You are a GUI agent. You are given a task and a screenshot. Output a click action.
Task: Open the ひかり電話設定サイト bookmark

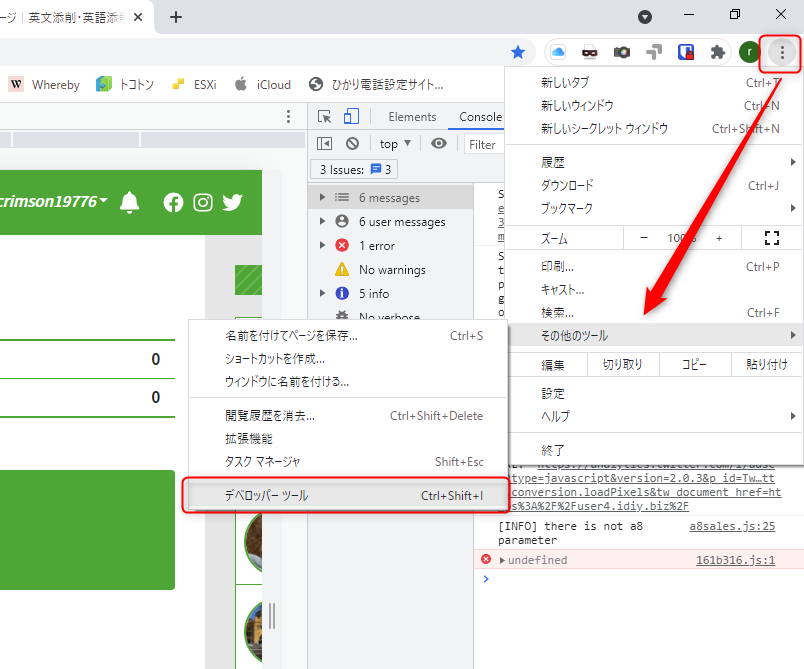376,84
